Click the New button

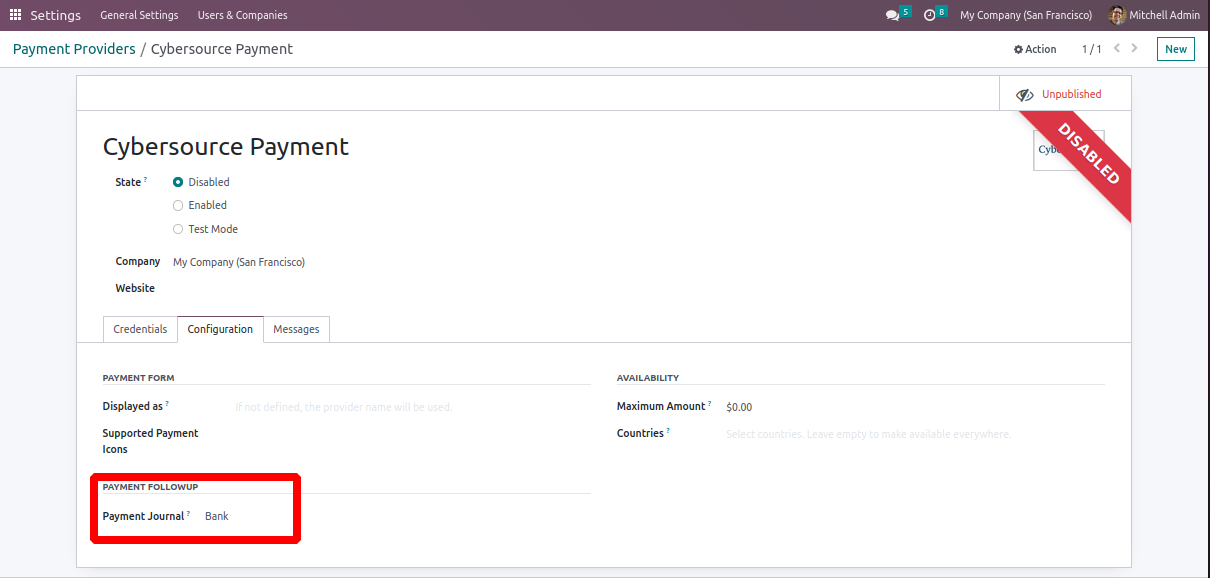pyautogui.click(x=1176, y=49)
